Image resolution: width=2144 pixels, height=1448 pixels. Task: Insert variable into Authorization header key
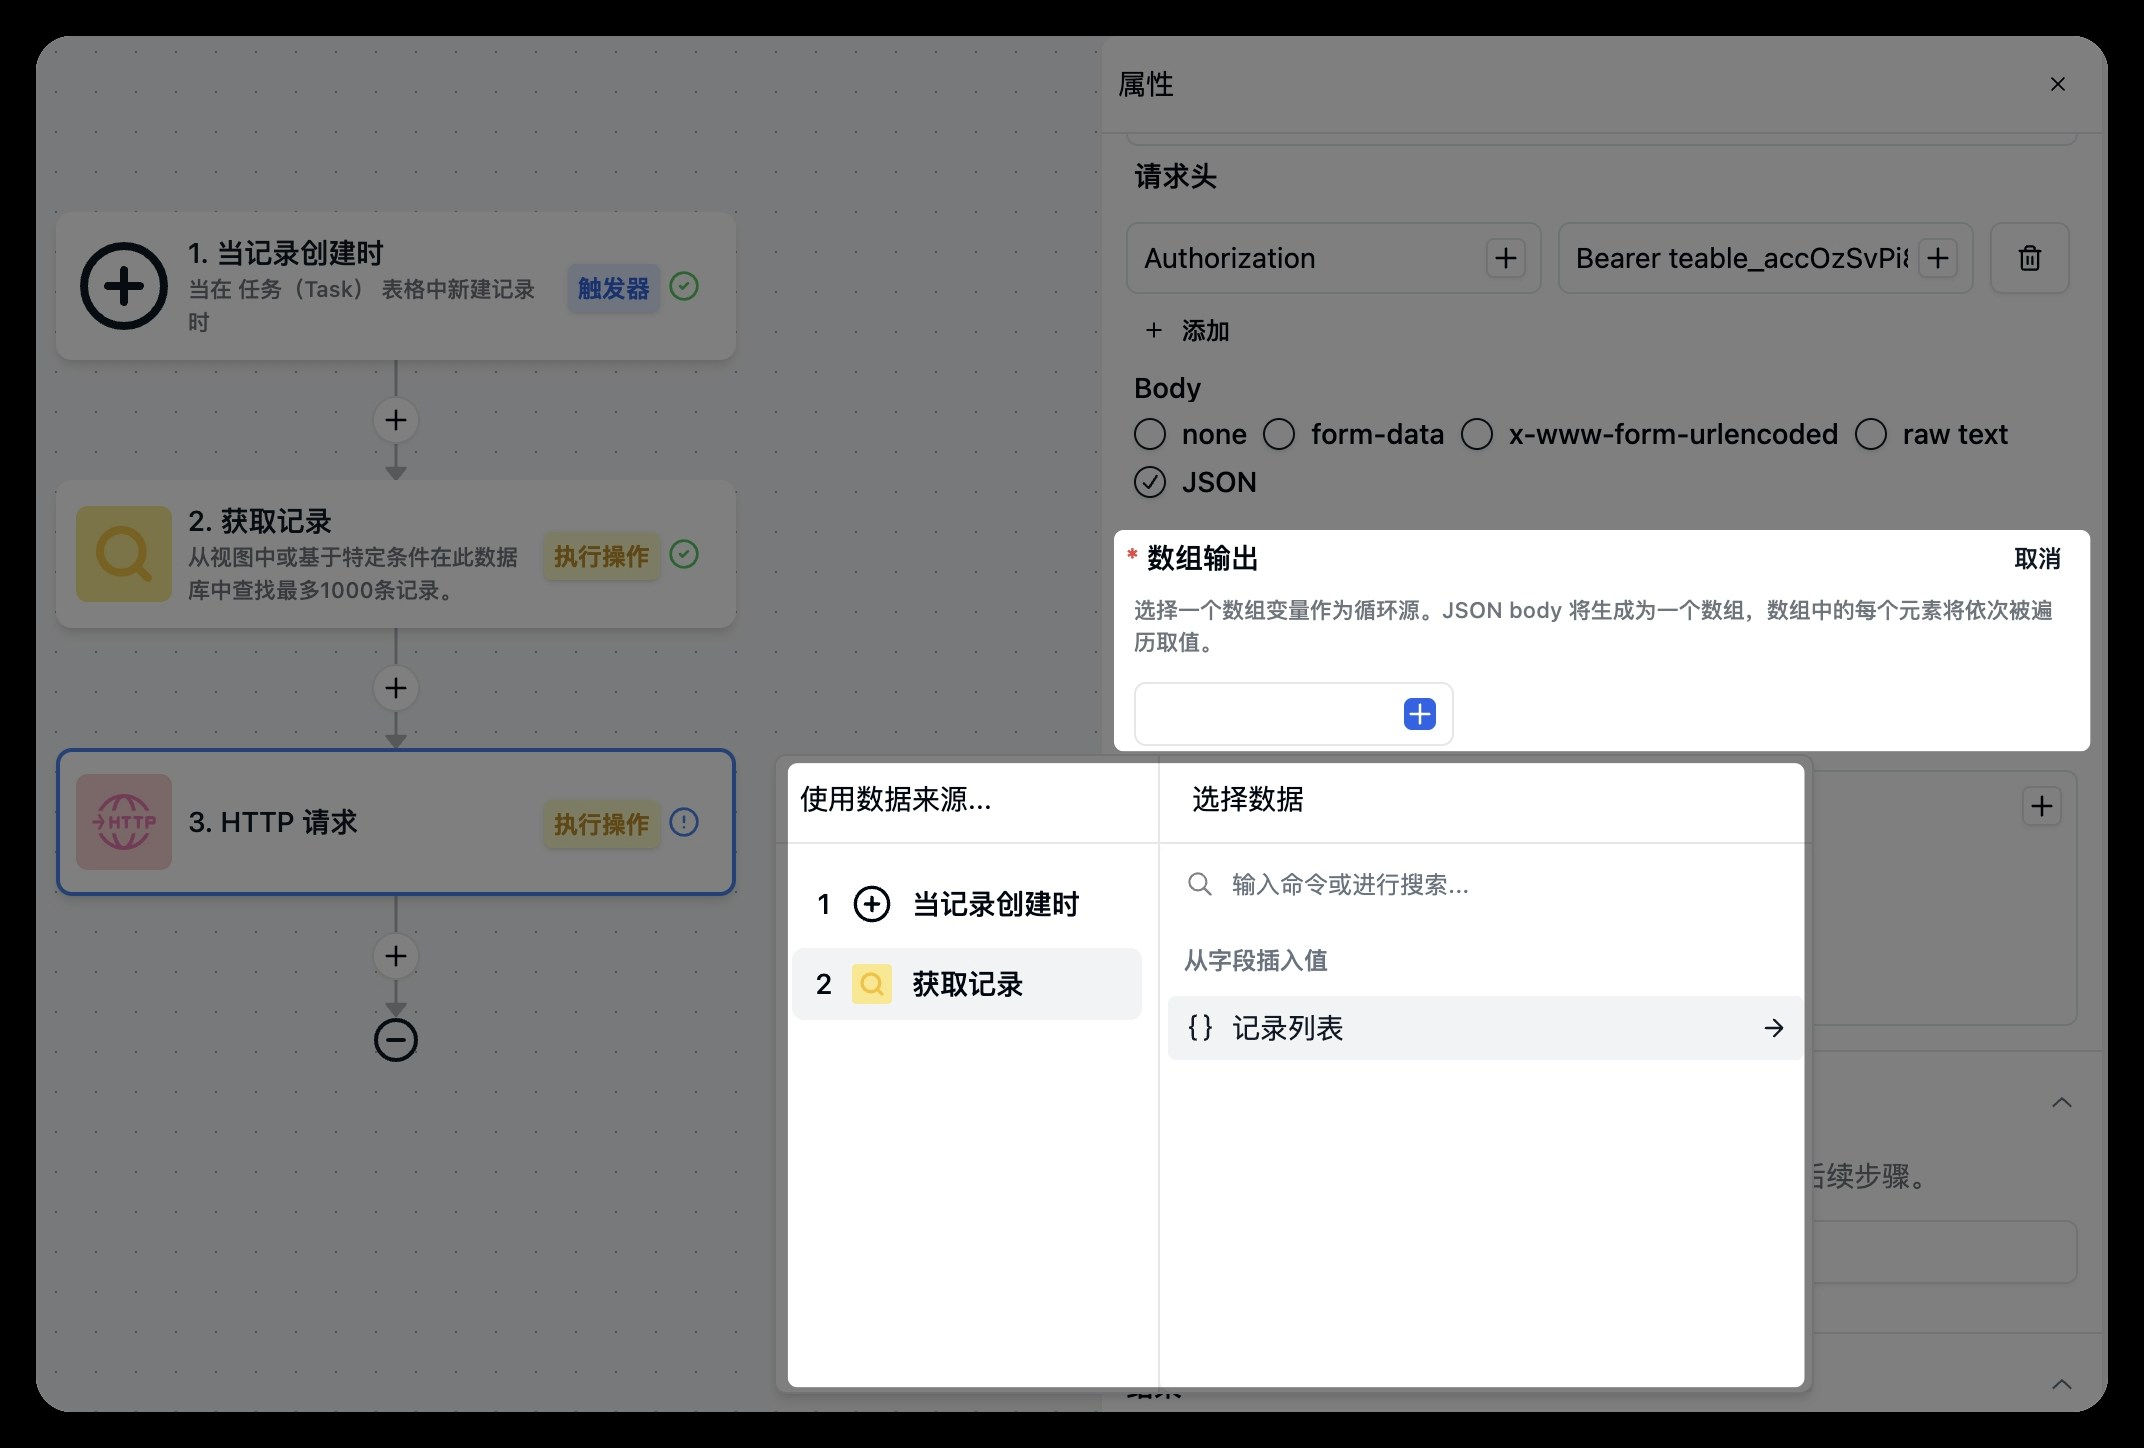click(1506, 258)
